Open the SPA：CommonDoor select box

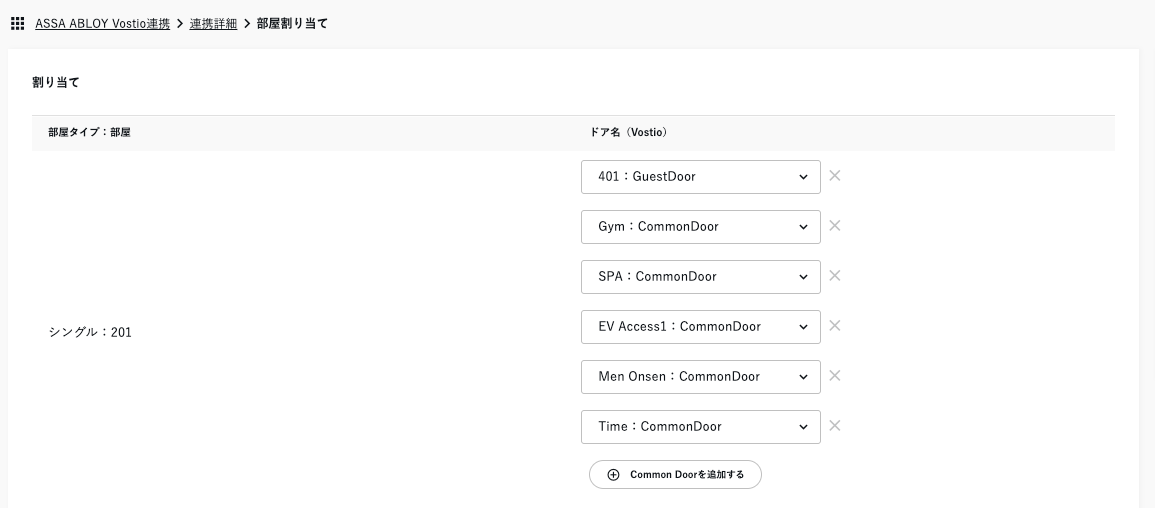(x=700, y=277)
